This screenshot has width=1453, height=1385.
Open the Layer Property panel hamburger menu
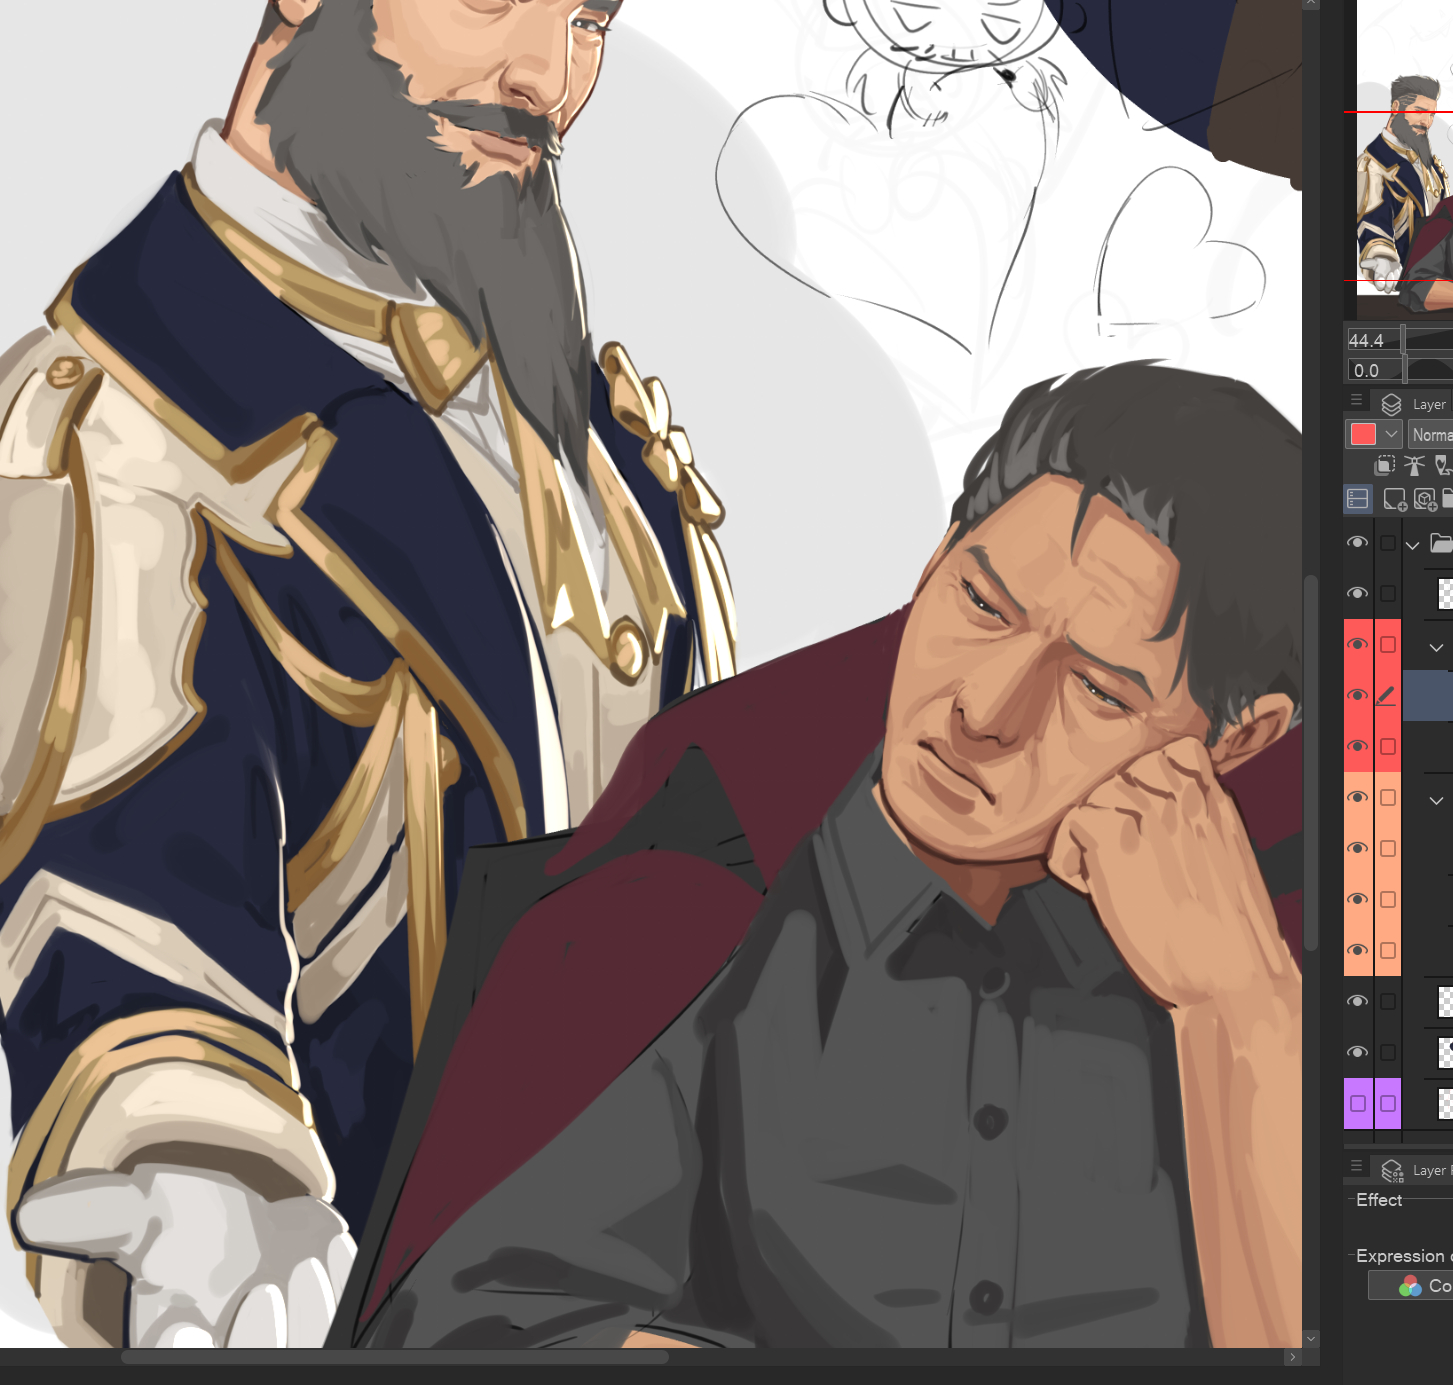click(1356, 1167)
